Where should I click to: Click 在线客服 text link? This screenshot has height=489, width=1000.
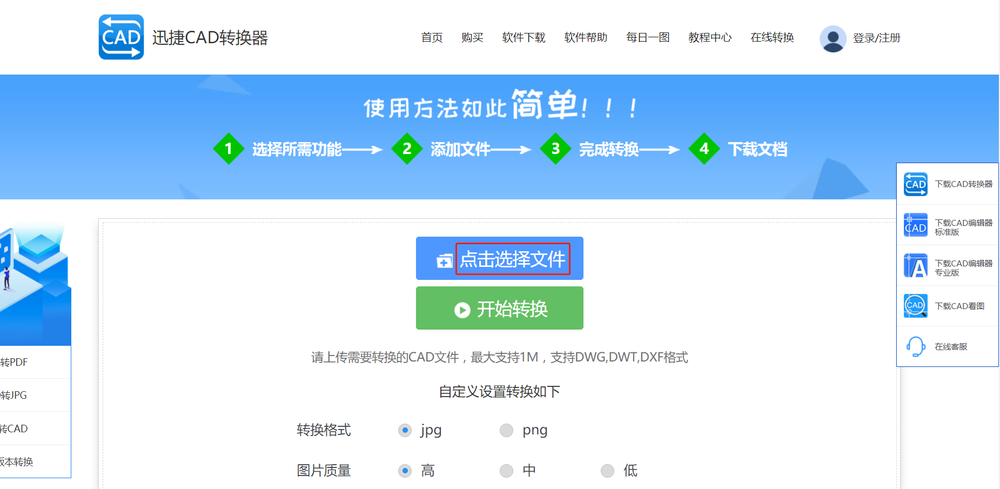pyautogui.click(x=951, y=347)
